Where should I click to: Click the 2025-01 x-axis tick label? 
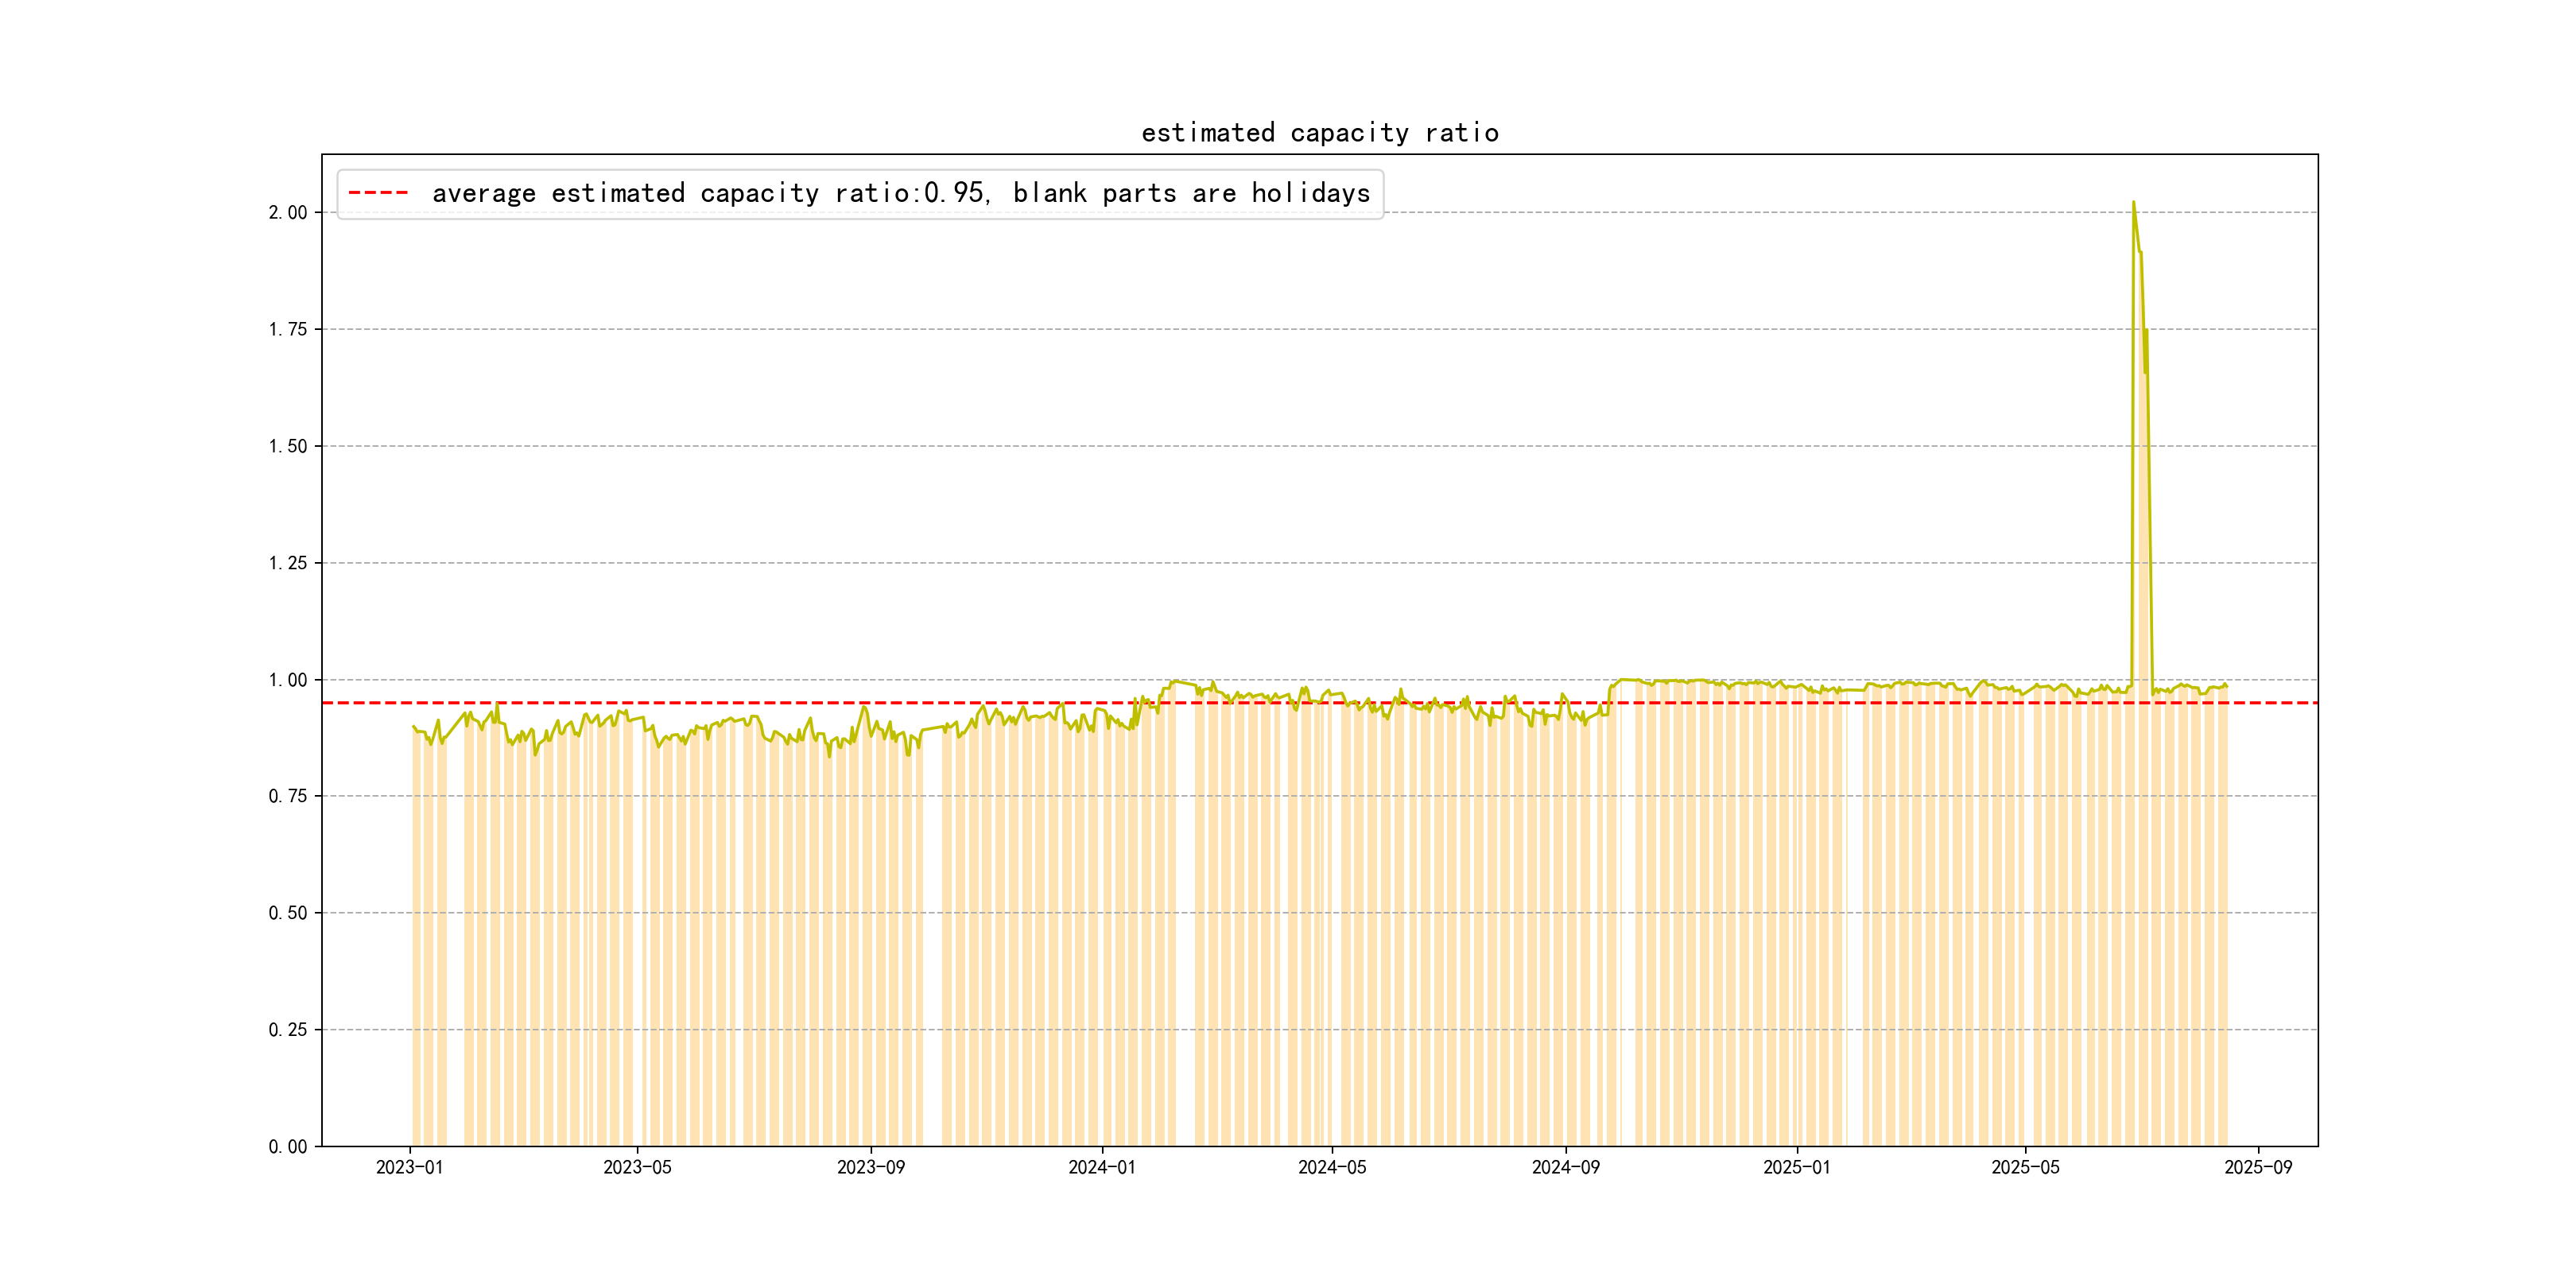[1797, 1167]
